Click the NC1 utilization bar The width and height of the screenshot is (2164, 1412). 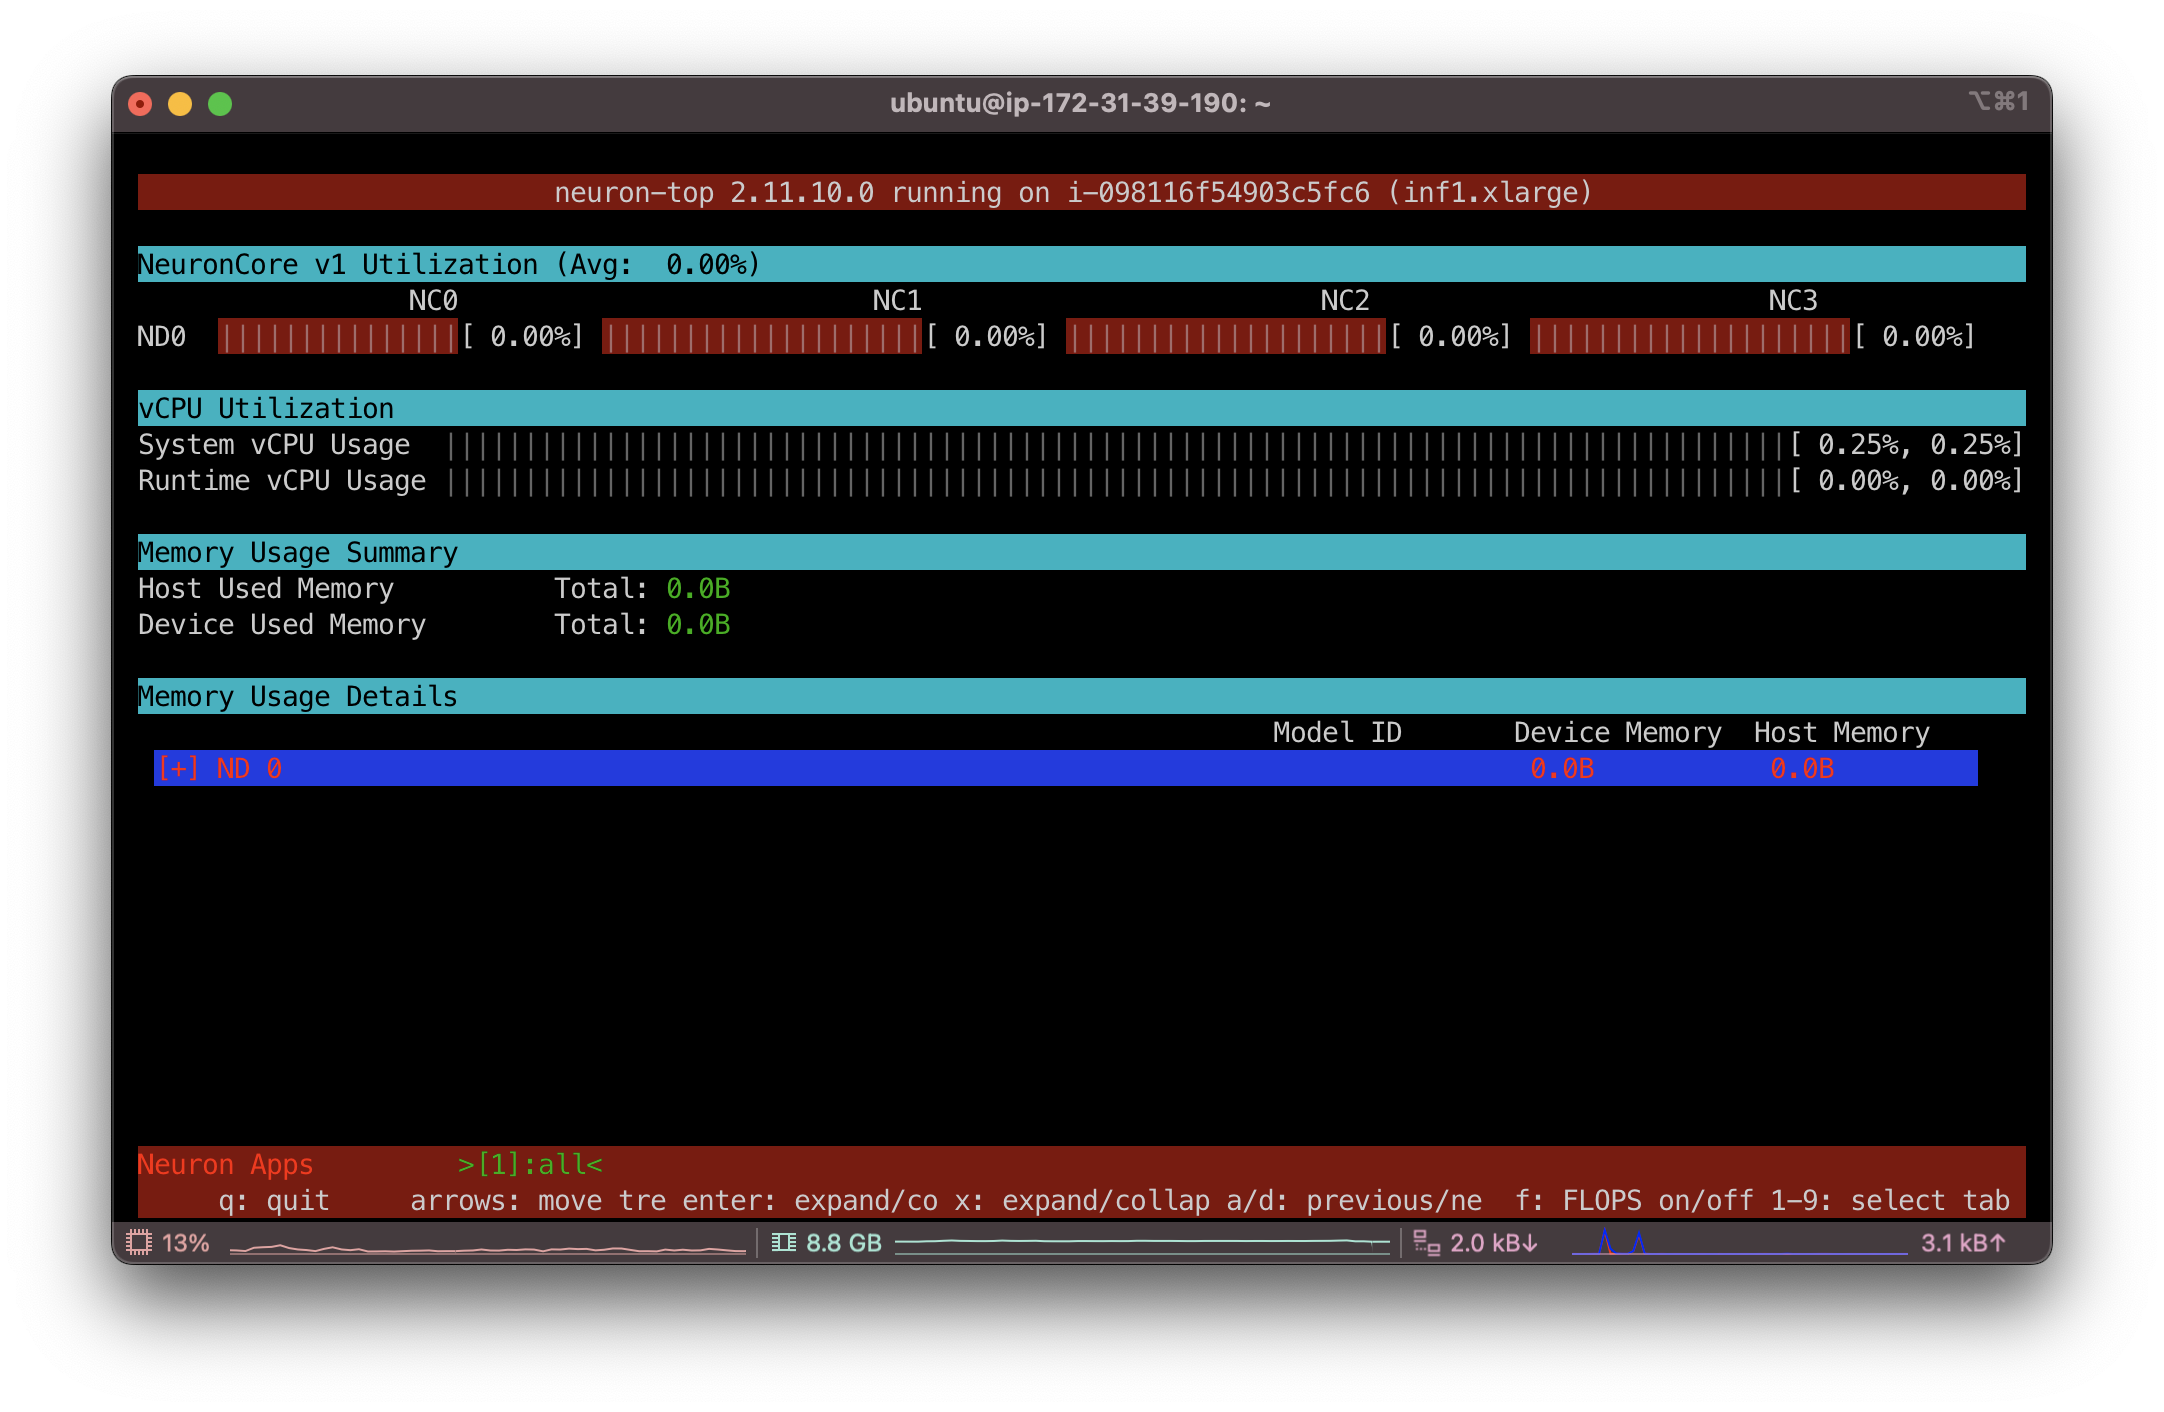[762, 337]
